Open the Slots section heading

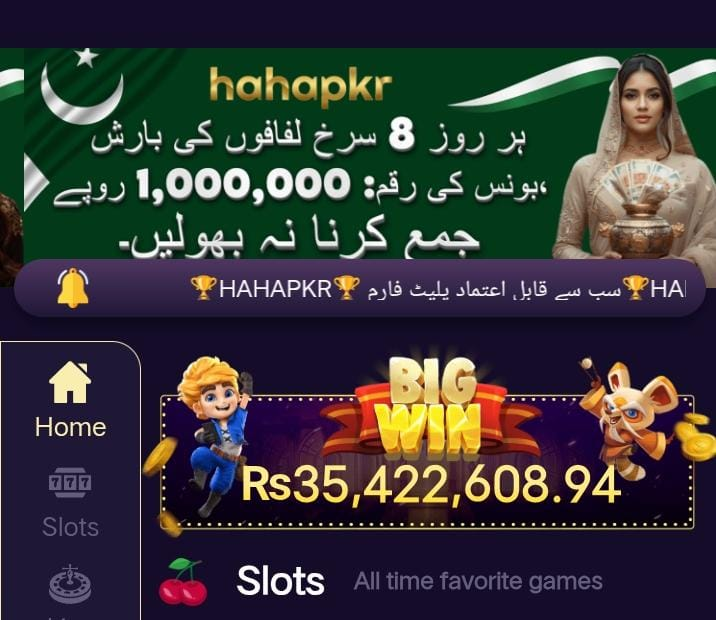click(280, 581)
